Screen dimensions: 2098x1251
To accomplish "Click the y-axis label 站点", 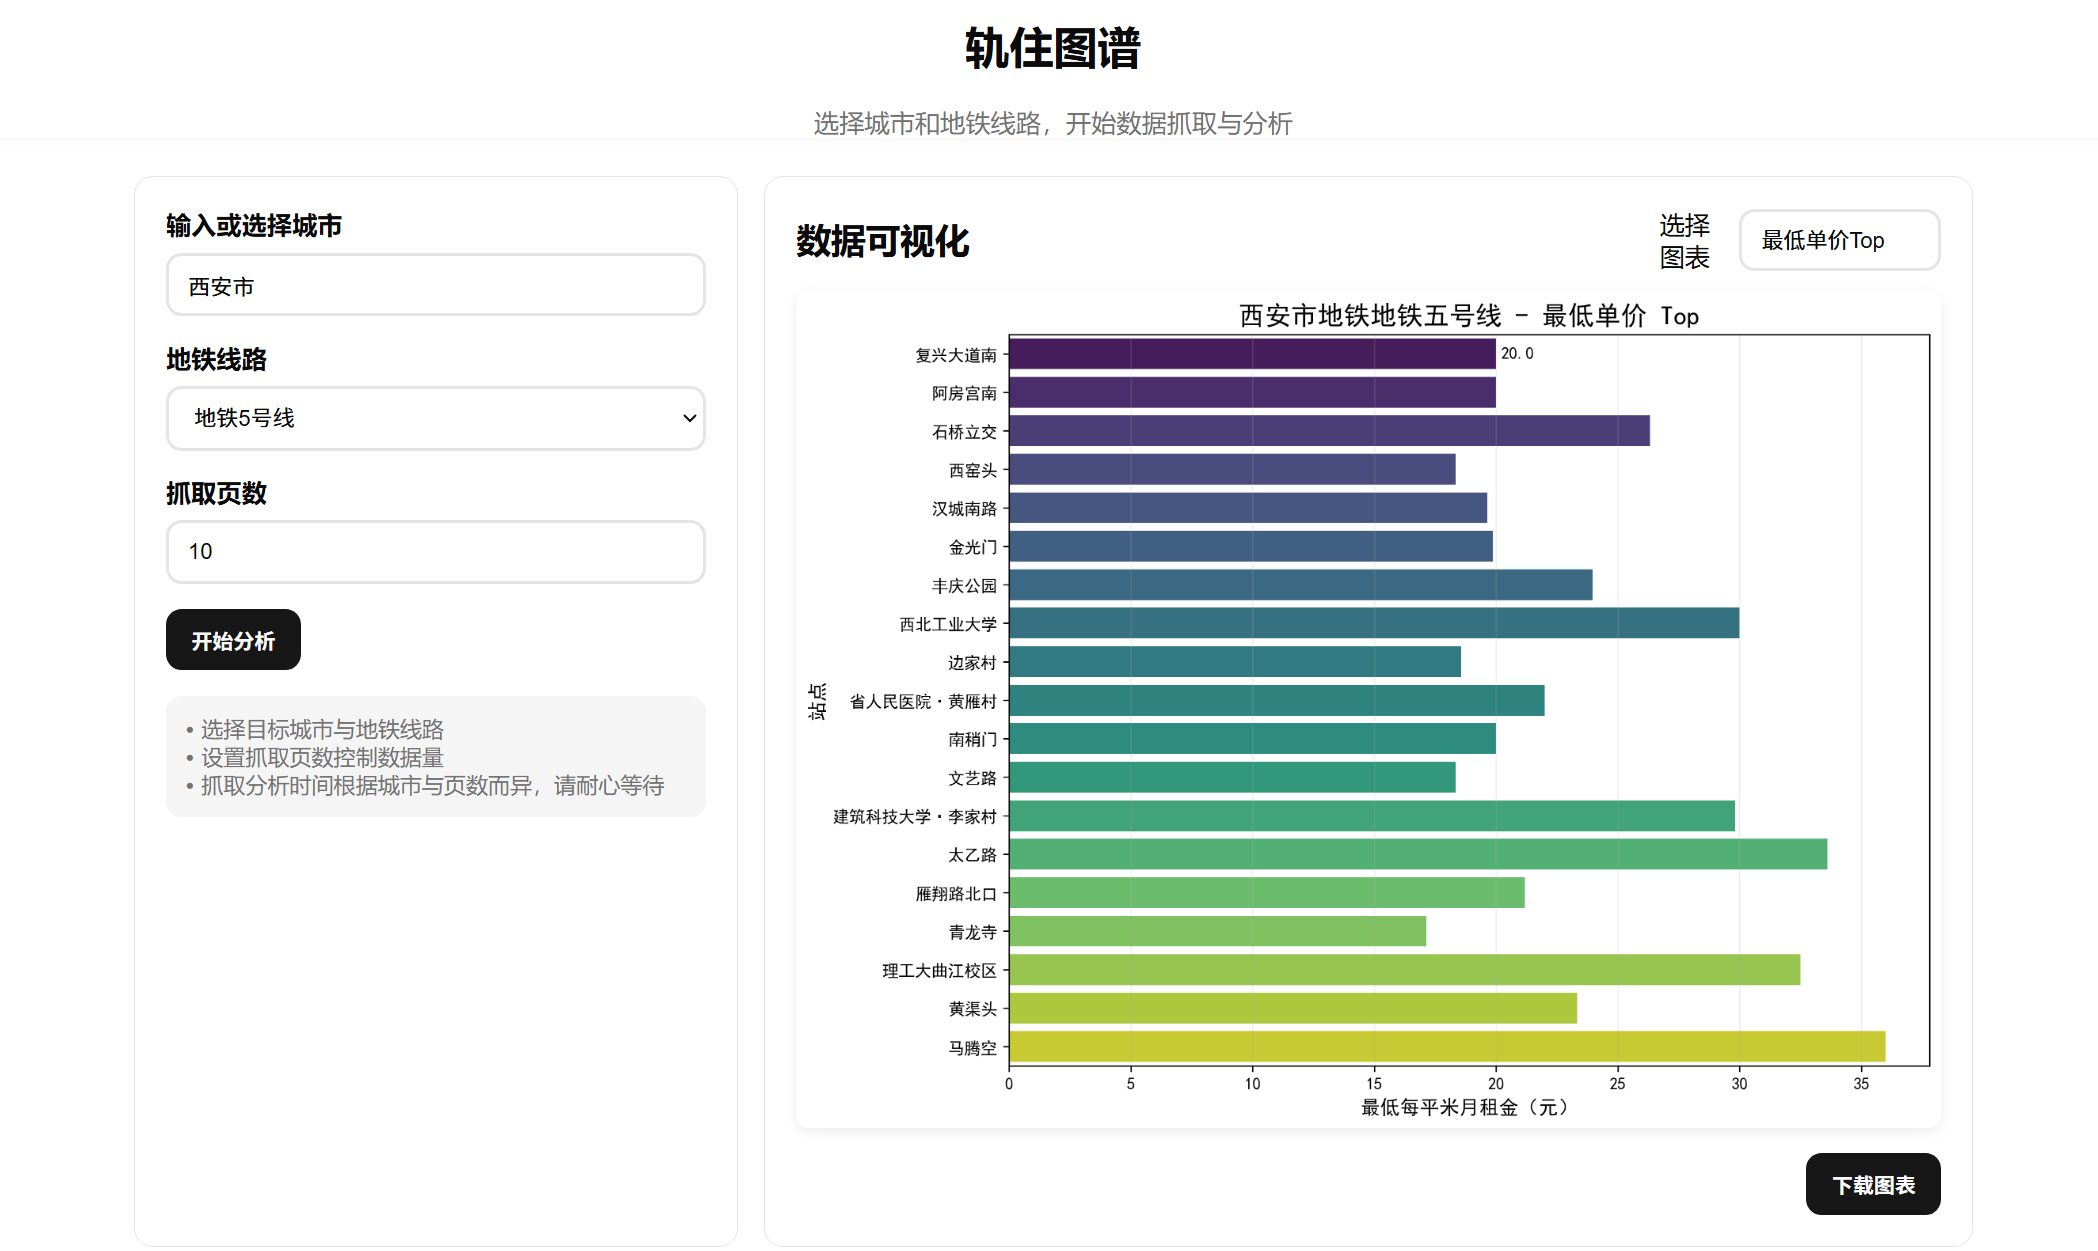I will point(817,701).
